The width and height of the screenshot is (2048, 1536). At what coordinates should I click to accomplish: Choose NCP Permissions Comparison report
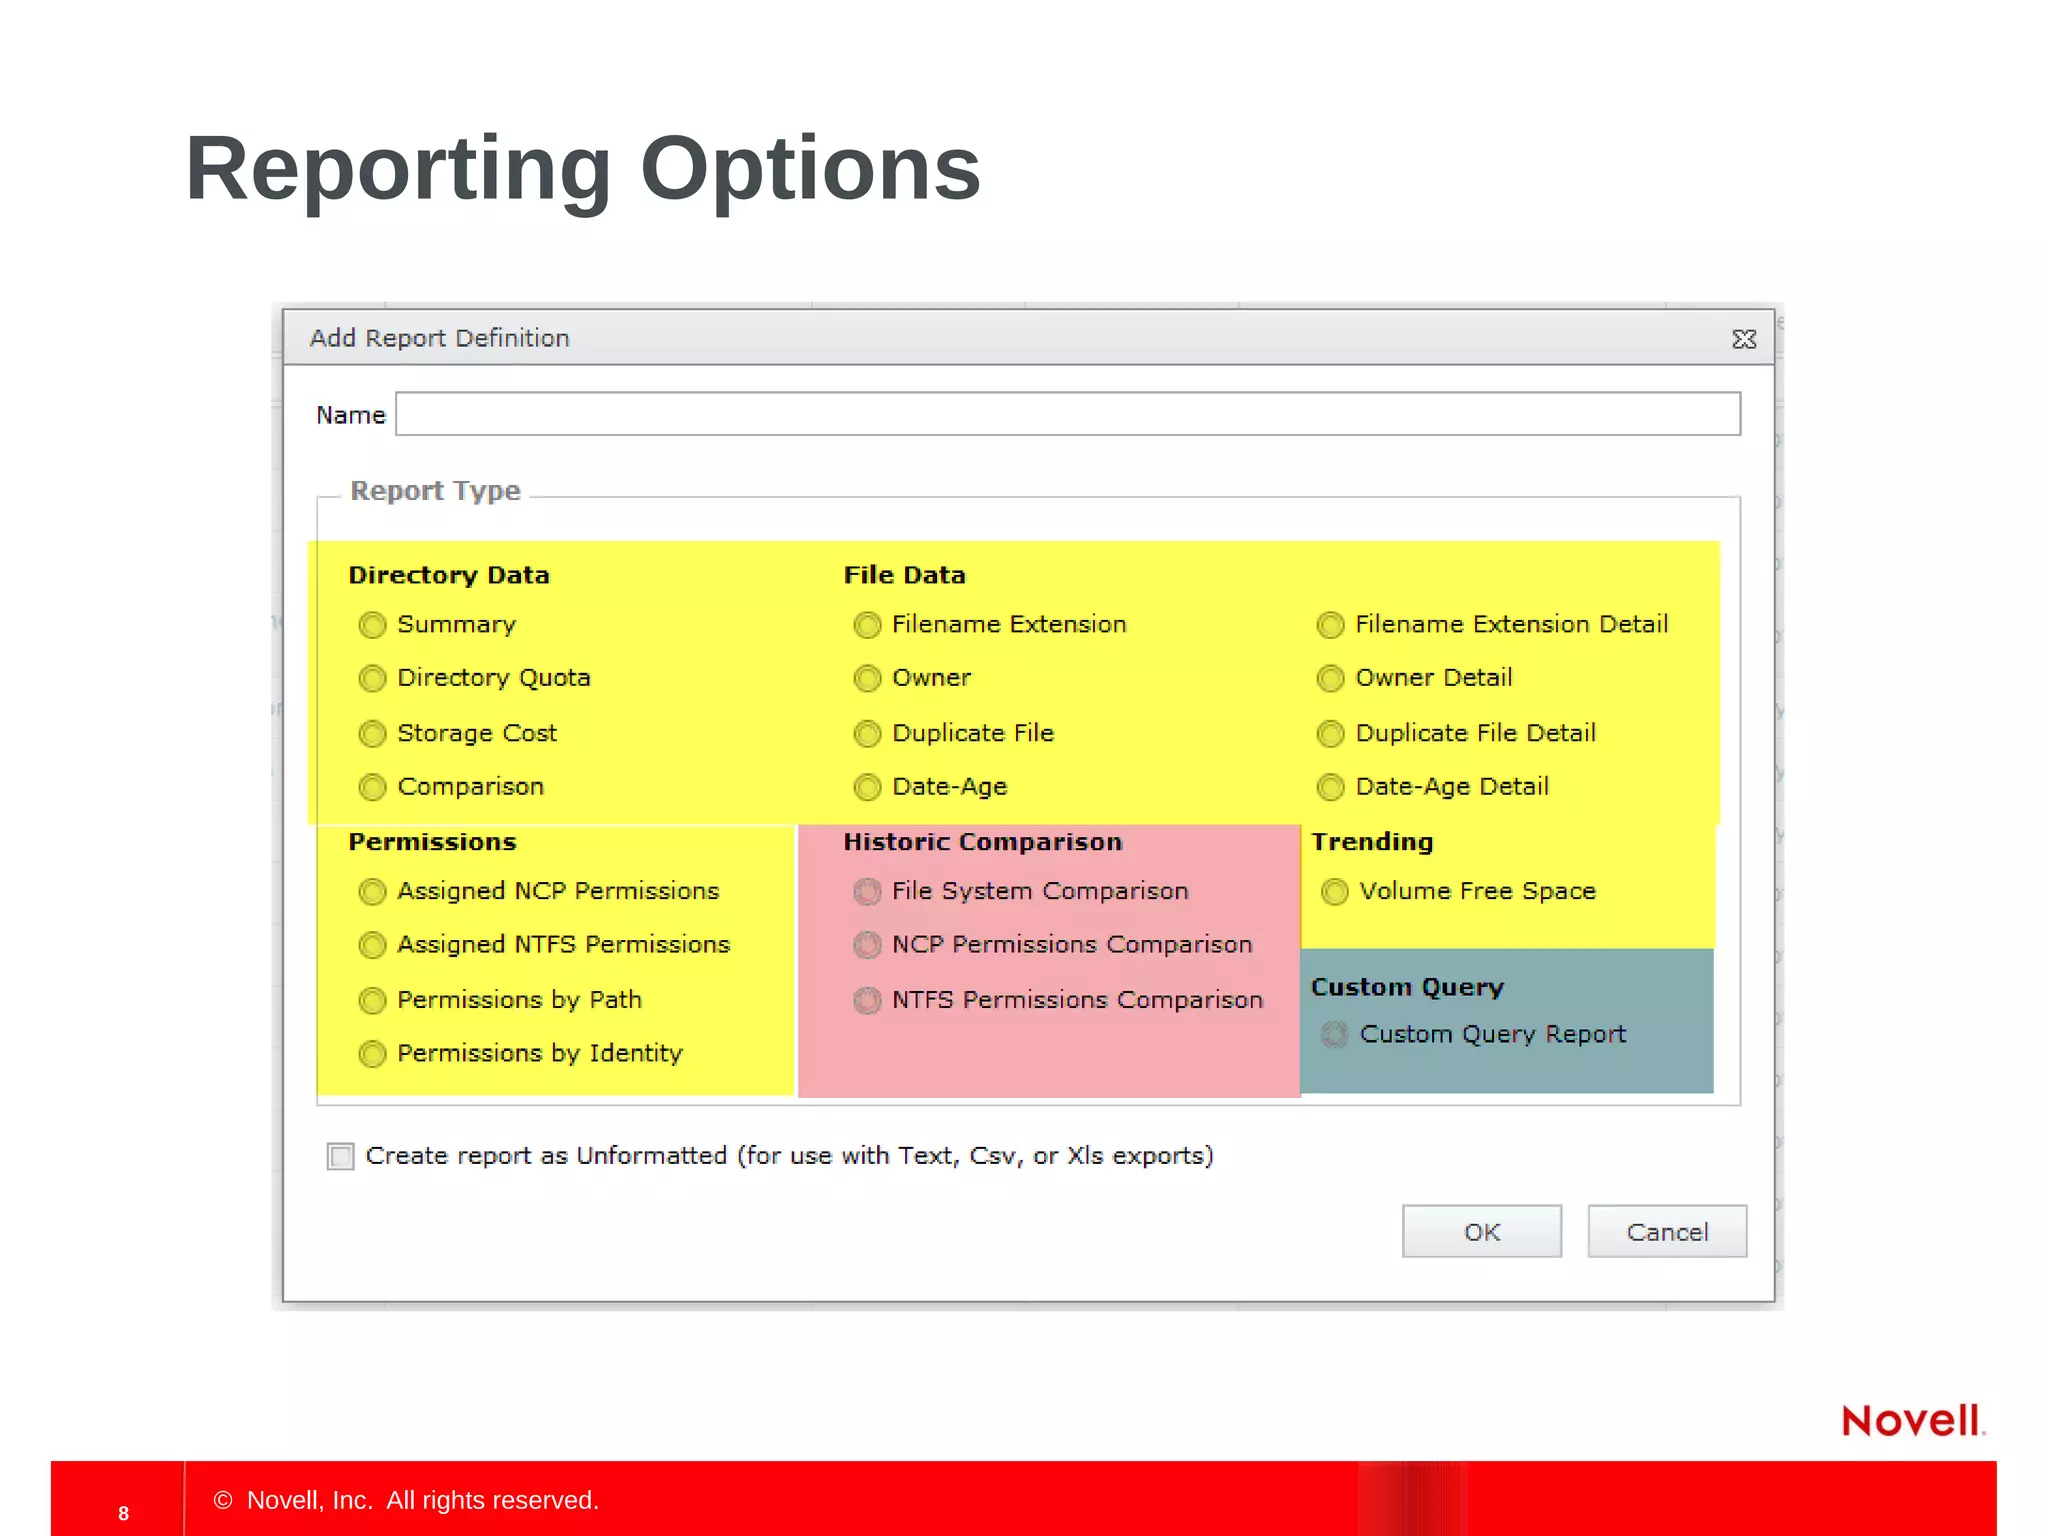click(x=867, y=945)
